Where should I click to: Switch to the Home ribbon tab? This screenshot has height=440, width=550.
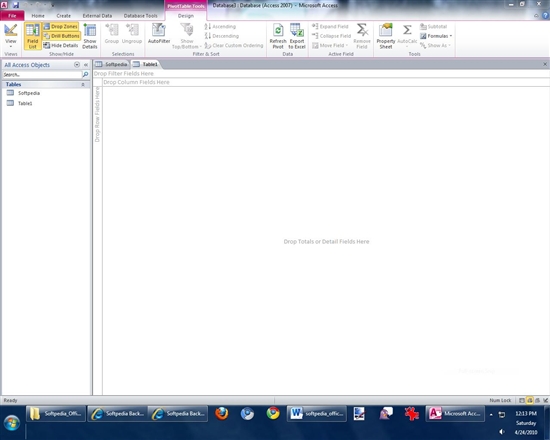point(38,16)
